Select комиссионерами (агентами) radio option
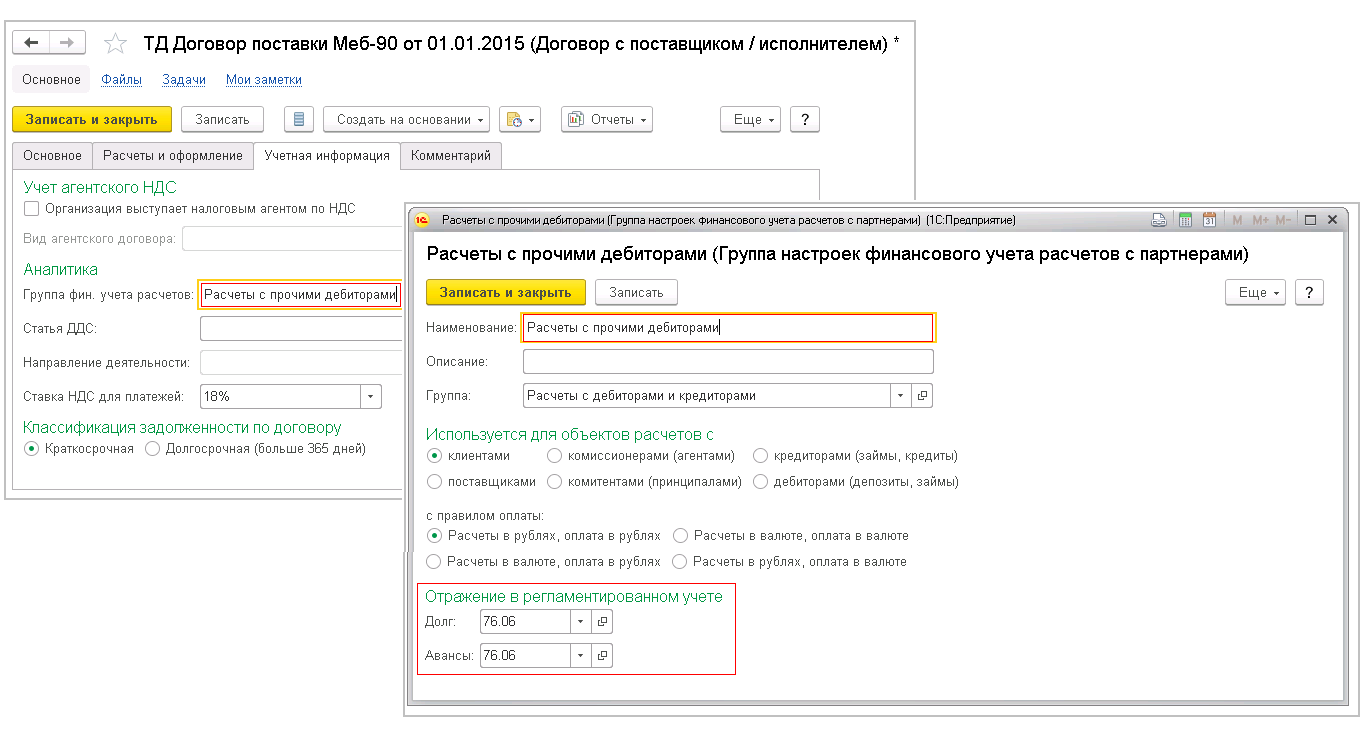 click(554, 456)
